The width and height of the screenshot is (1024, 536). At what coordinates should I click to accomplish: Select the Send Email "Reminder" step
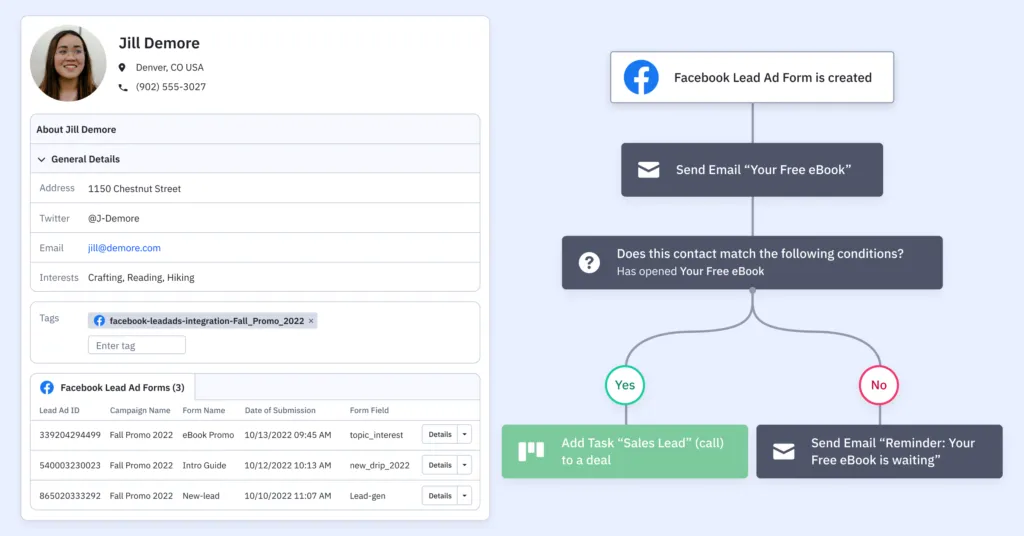[x=879, y=451]
